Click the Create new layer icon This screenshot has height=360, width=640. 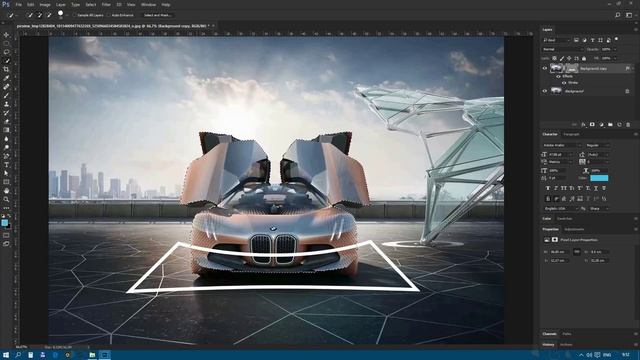pyautogui.click(x=619, y=124)
